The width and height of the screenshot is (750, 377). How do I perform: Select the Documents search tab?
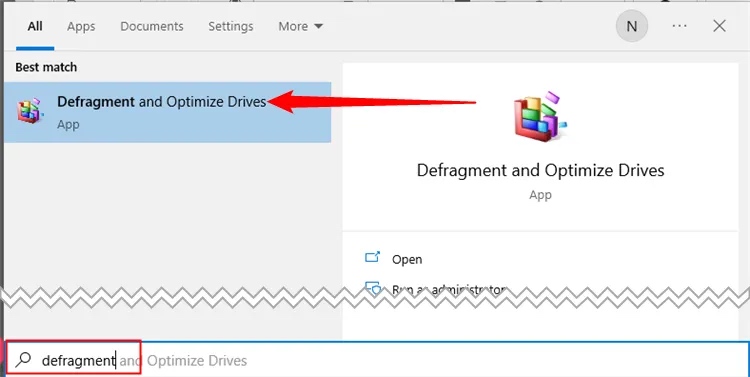152,26
